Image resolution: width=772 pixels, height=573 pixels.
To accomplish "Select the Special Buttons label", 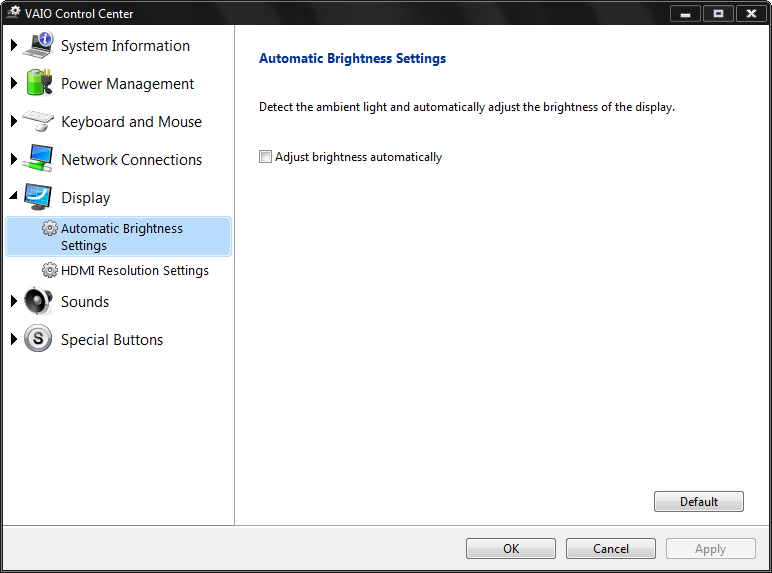I will pos(112,340).
